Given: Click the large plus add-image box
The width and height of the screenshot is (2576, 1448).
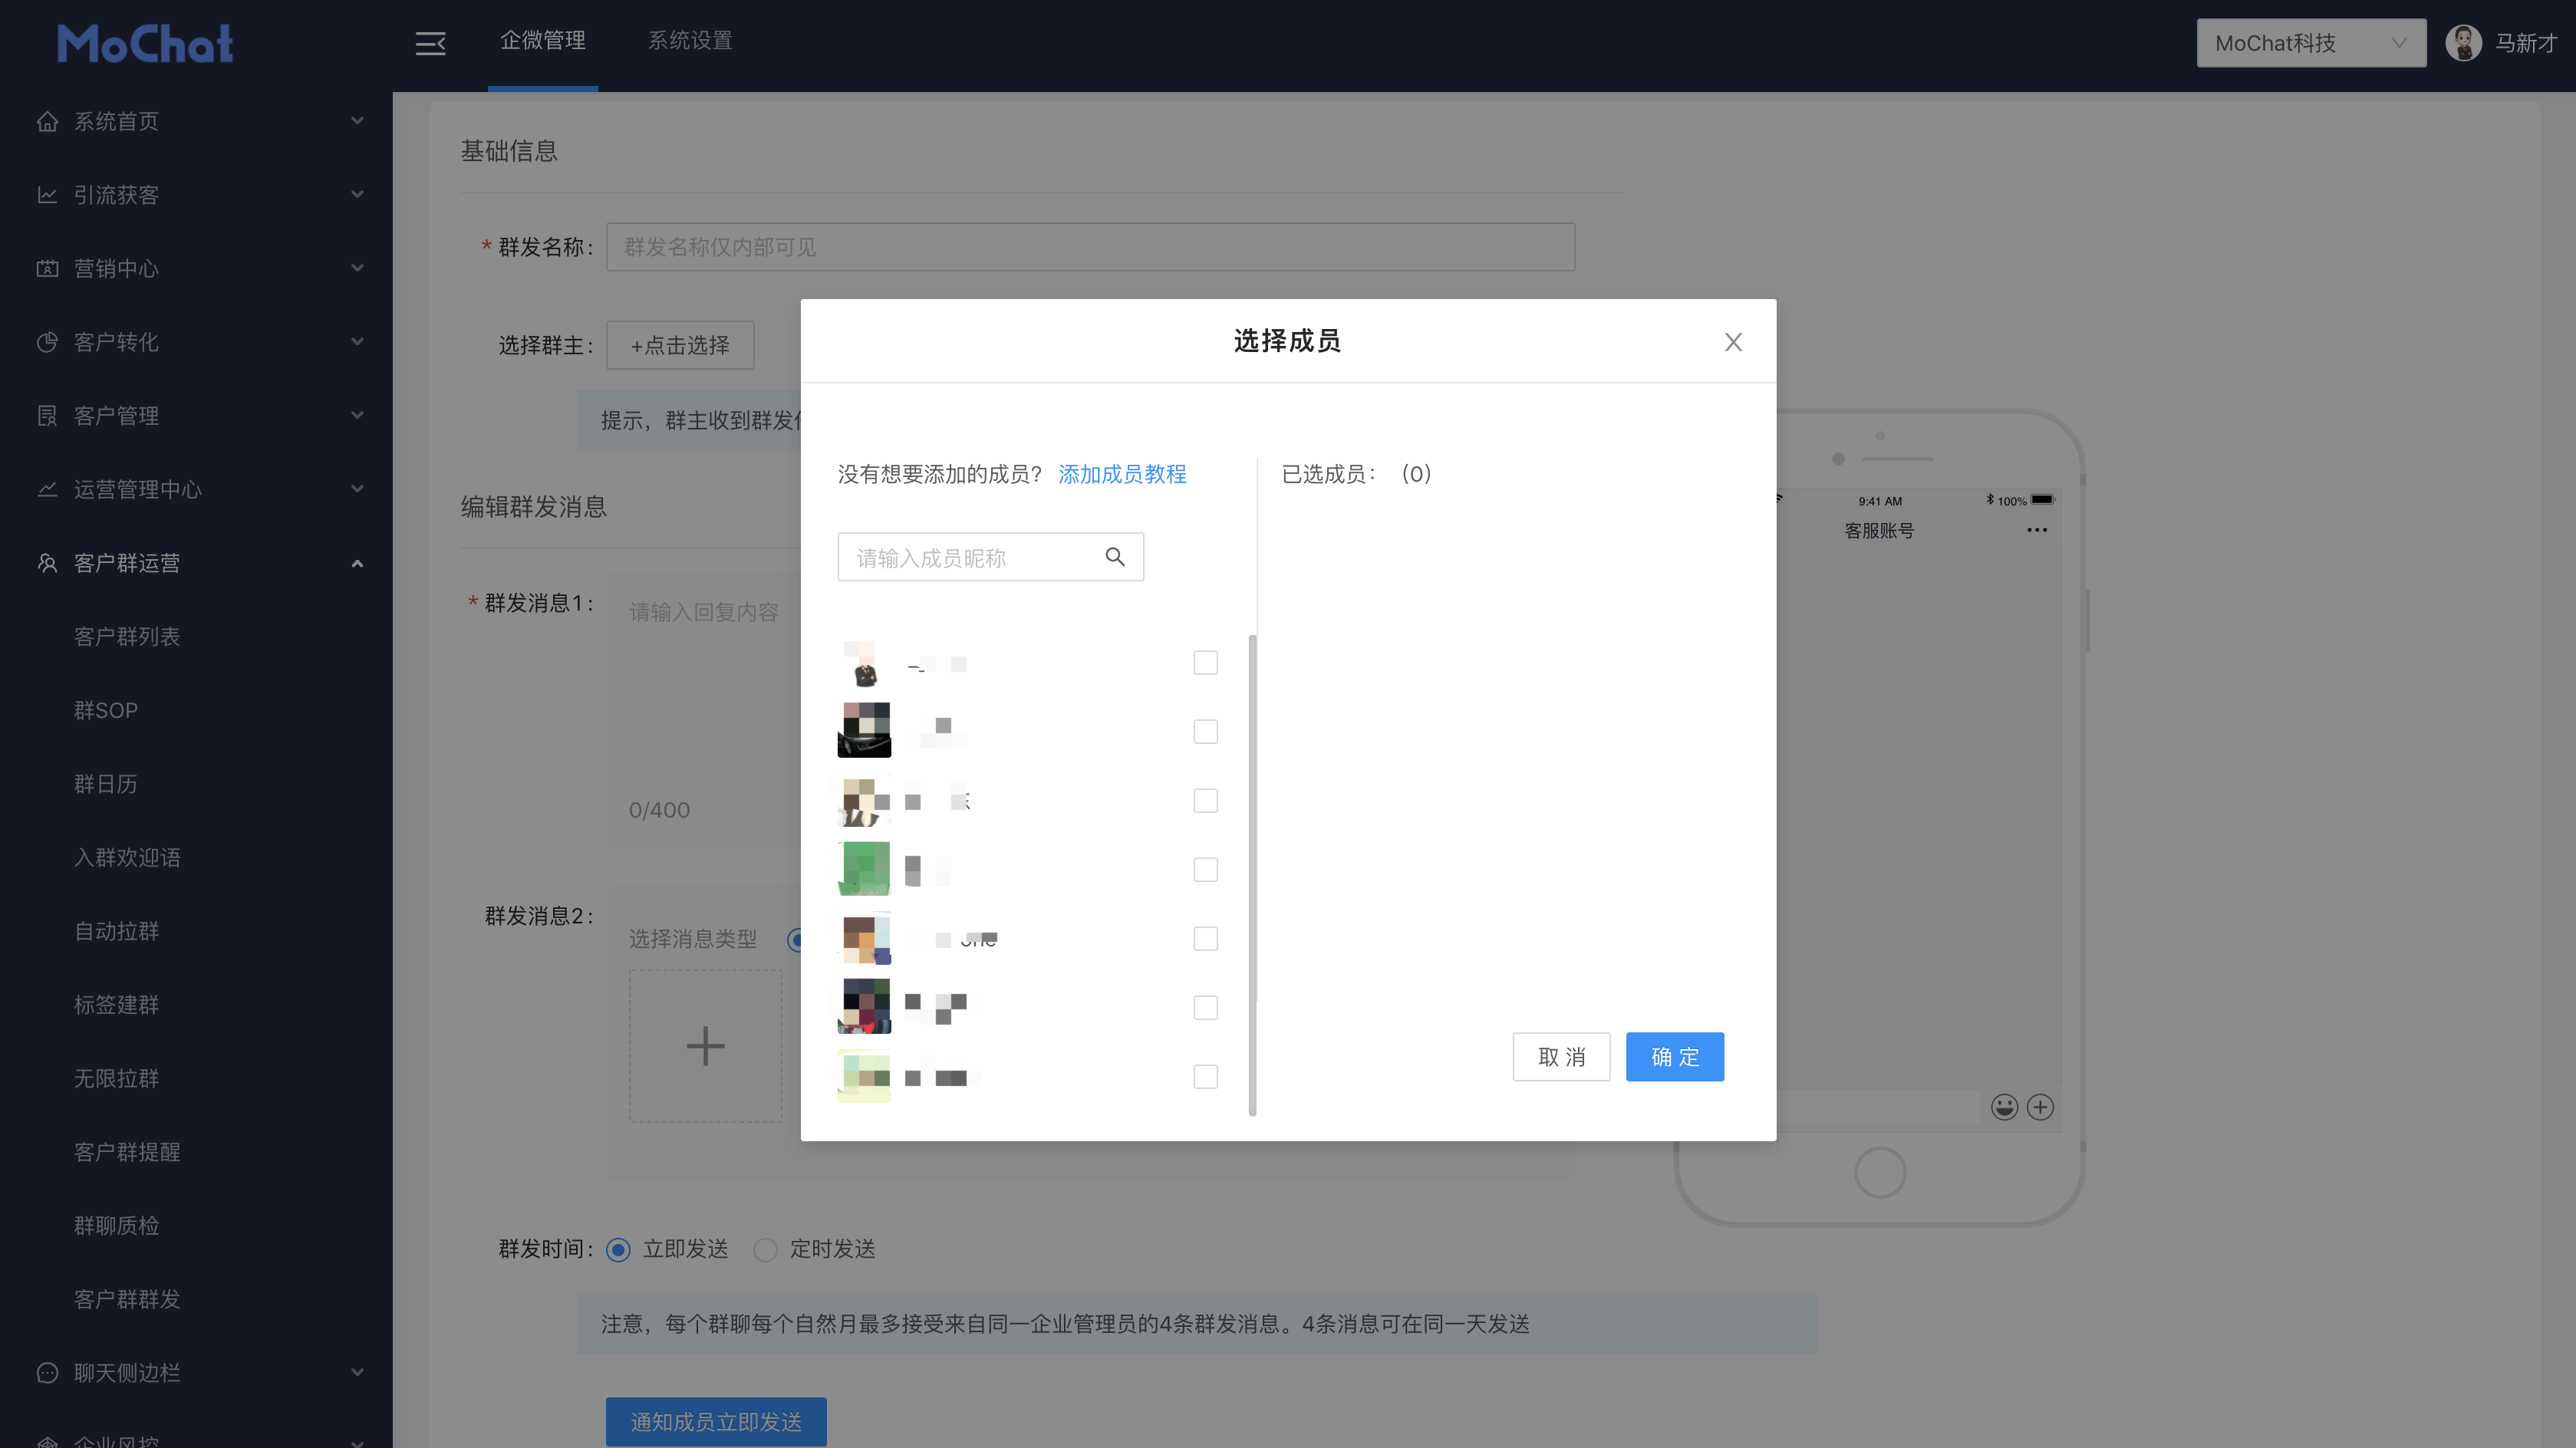Looking at the screenshot, I should 705,1046.
